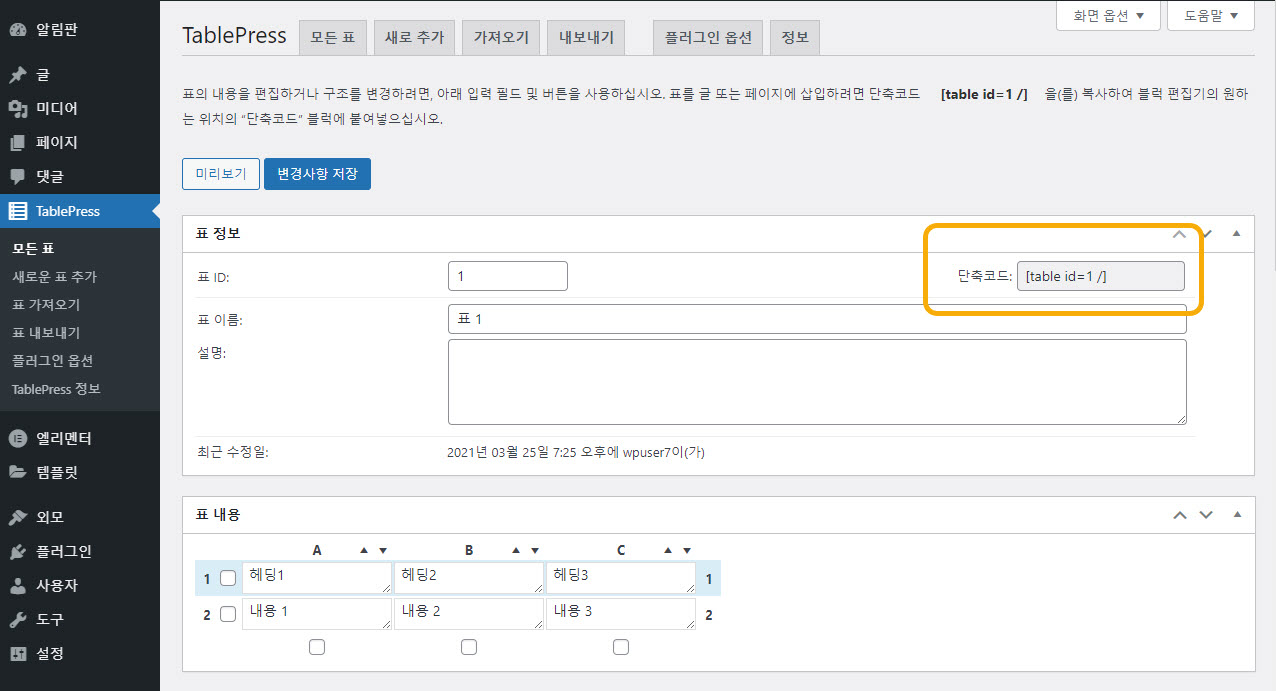Viewport: 1276px width, 691px height.
Task: Sort column A descending arrow
Action: [x=383, y=551]
